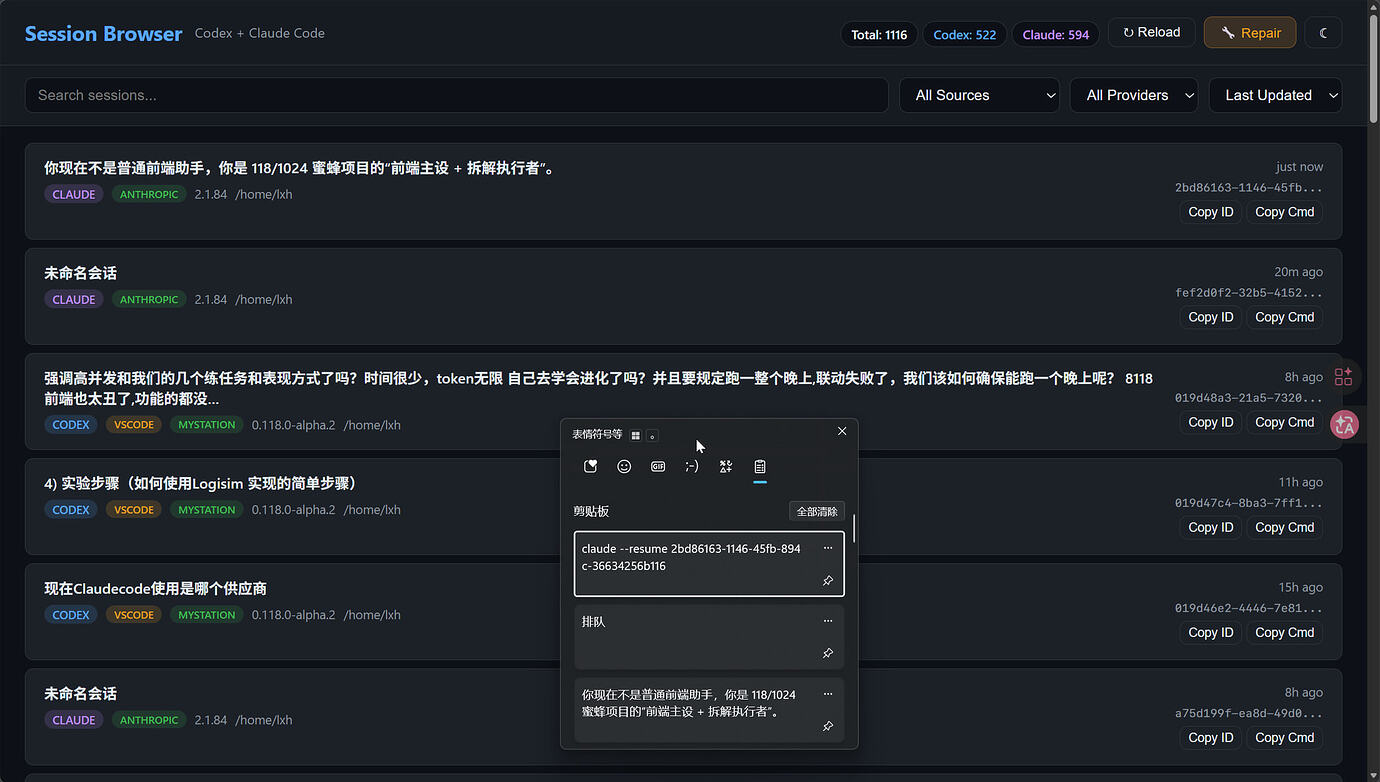
Task: Open the GIF tab in emoji panel
Action: [x=658, y=466]
